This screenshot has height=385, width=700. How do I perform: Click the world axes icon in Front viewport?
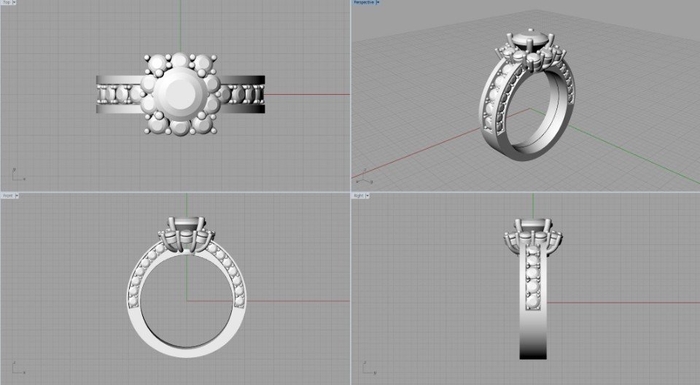tap(18, 368)
